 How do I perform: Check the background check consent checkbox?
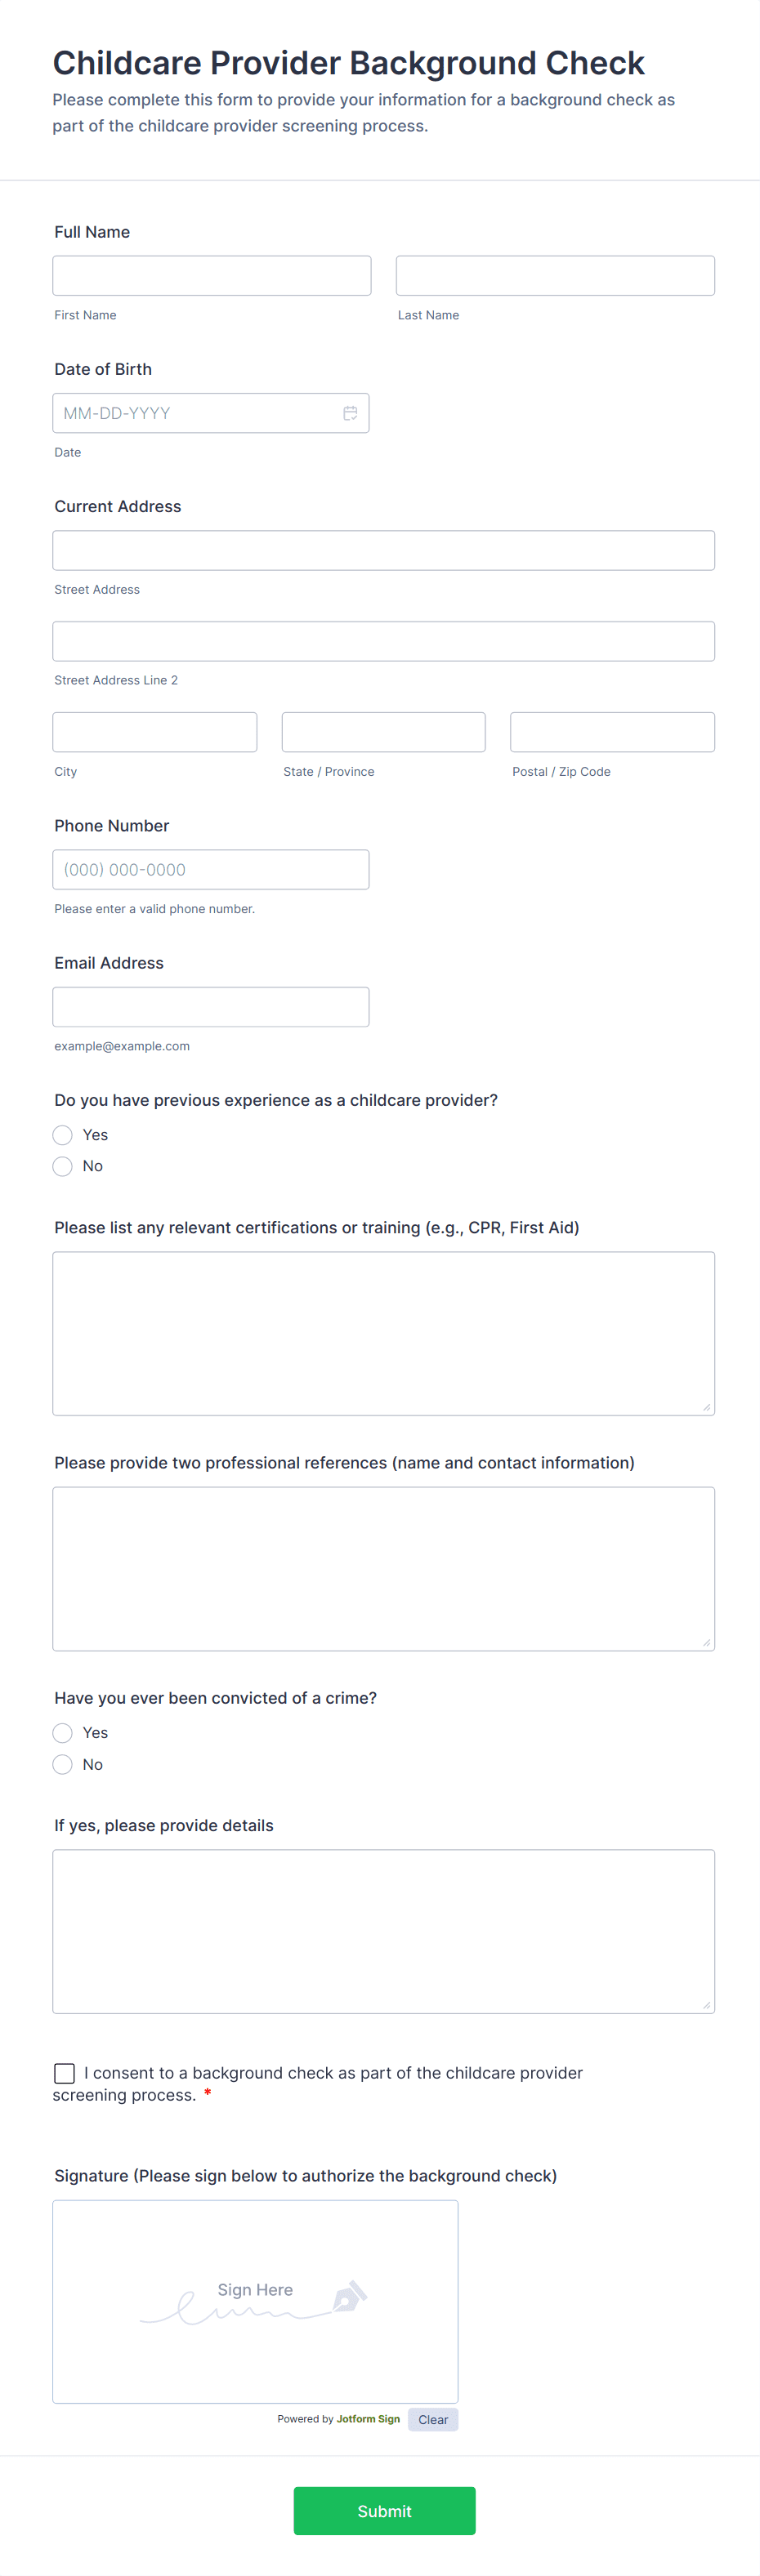click(x=64, y=2073)
